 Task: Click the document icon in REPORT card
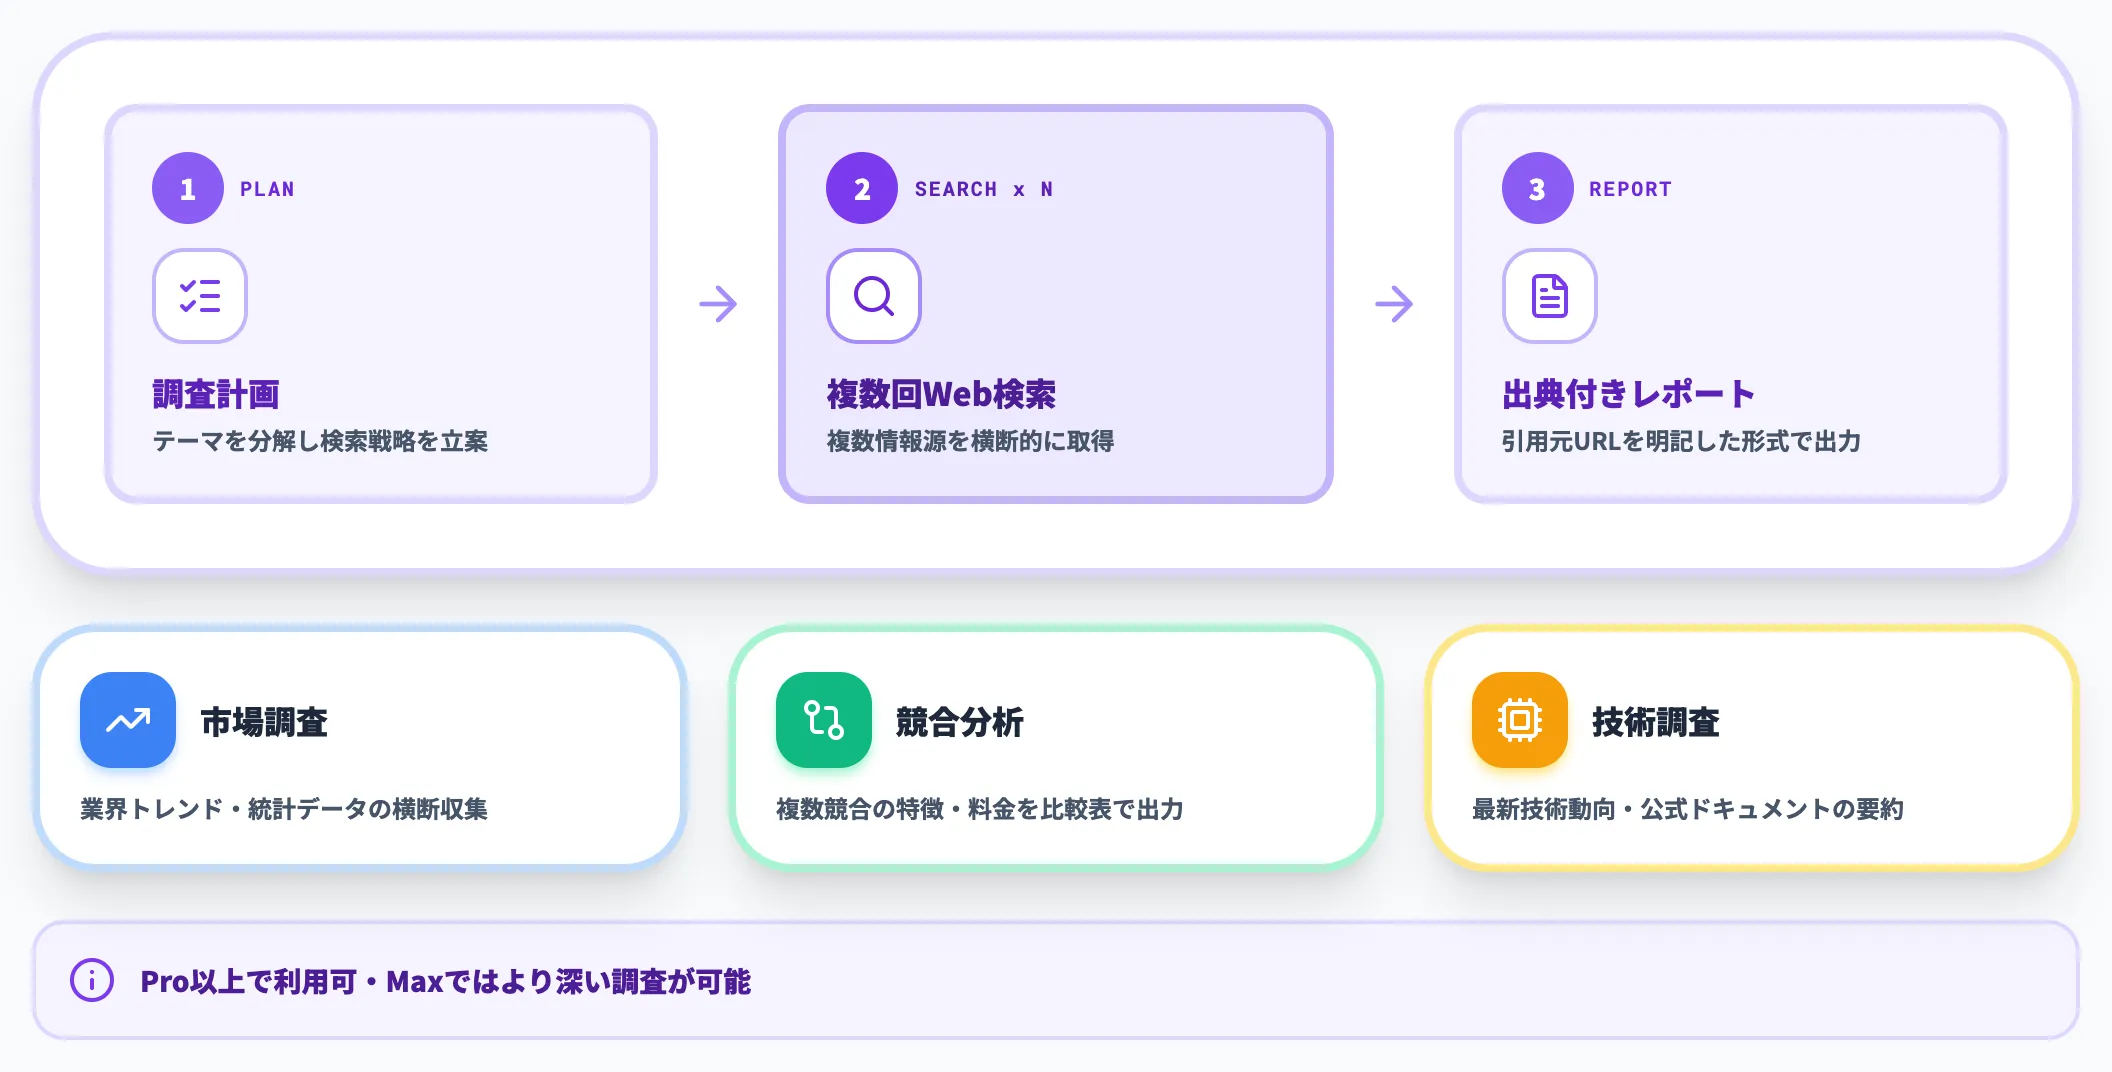[x=1549, y=296]
